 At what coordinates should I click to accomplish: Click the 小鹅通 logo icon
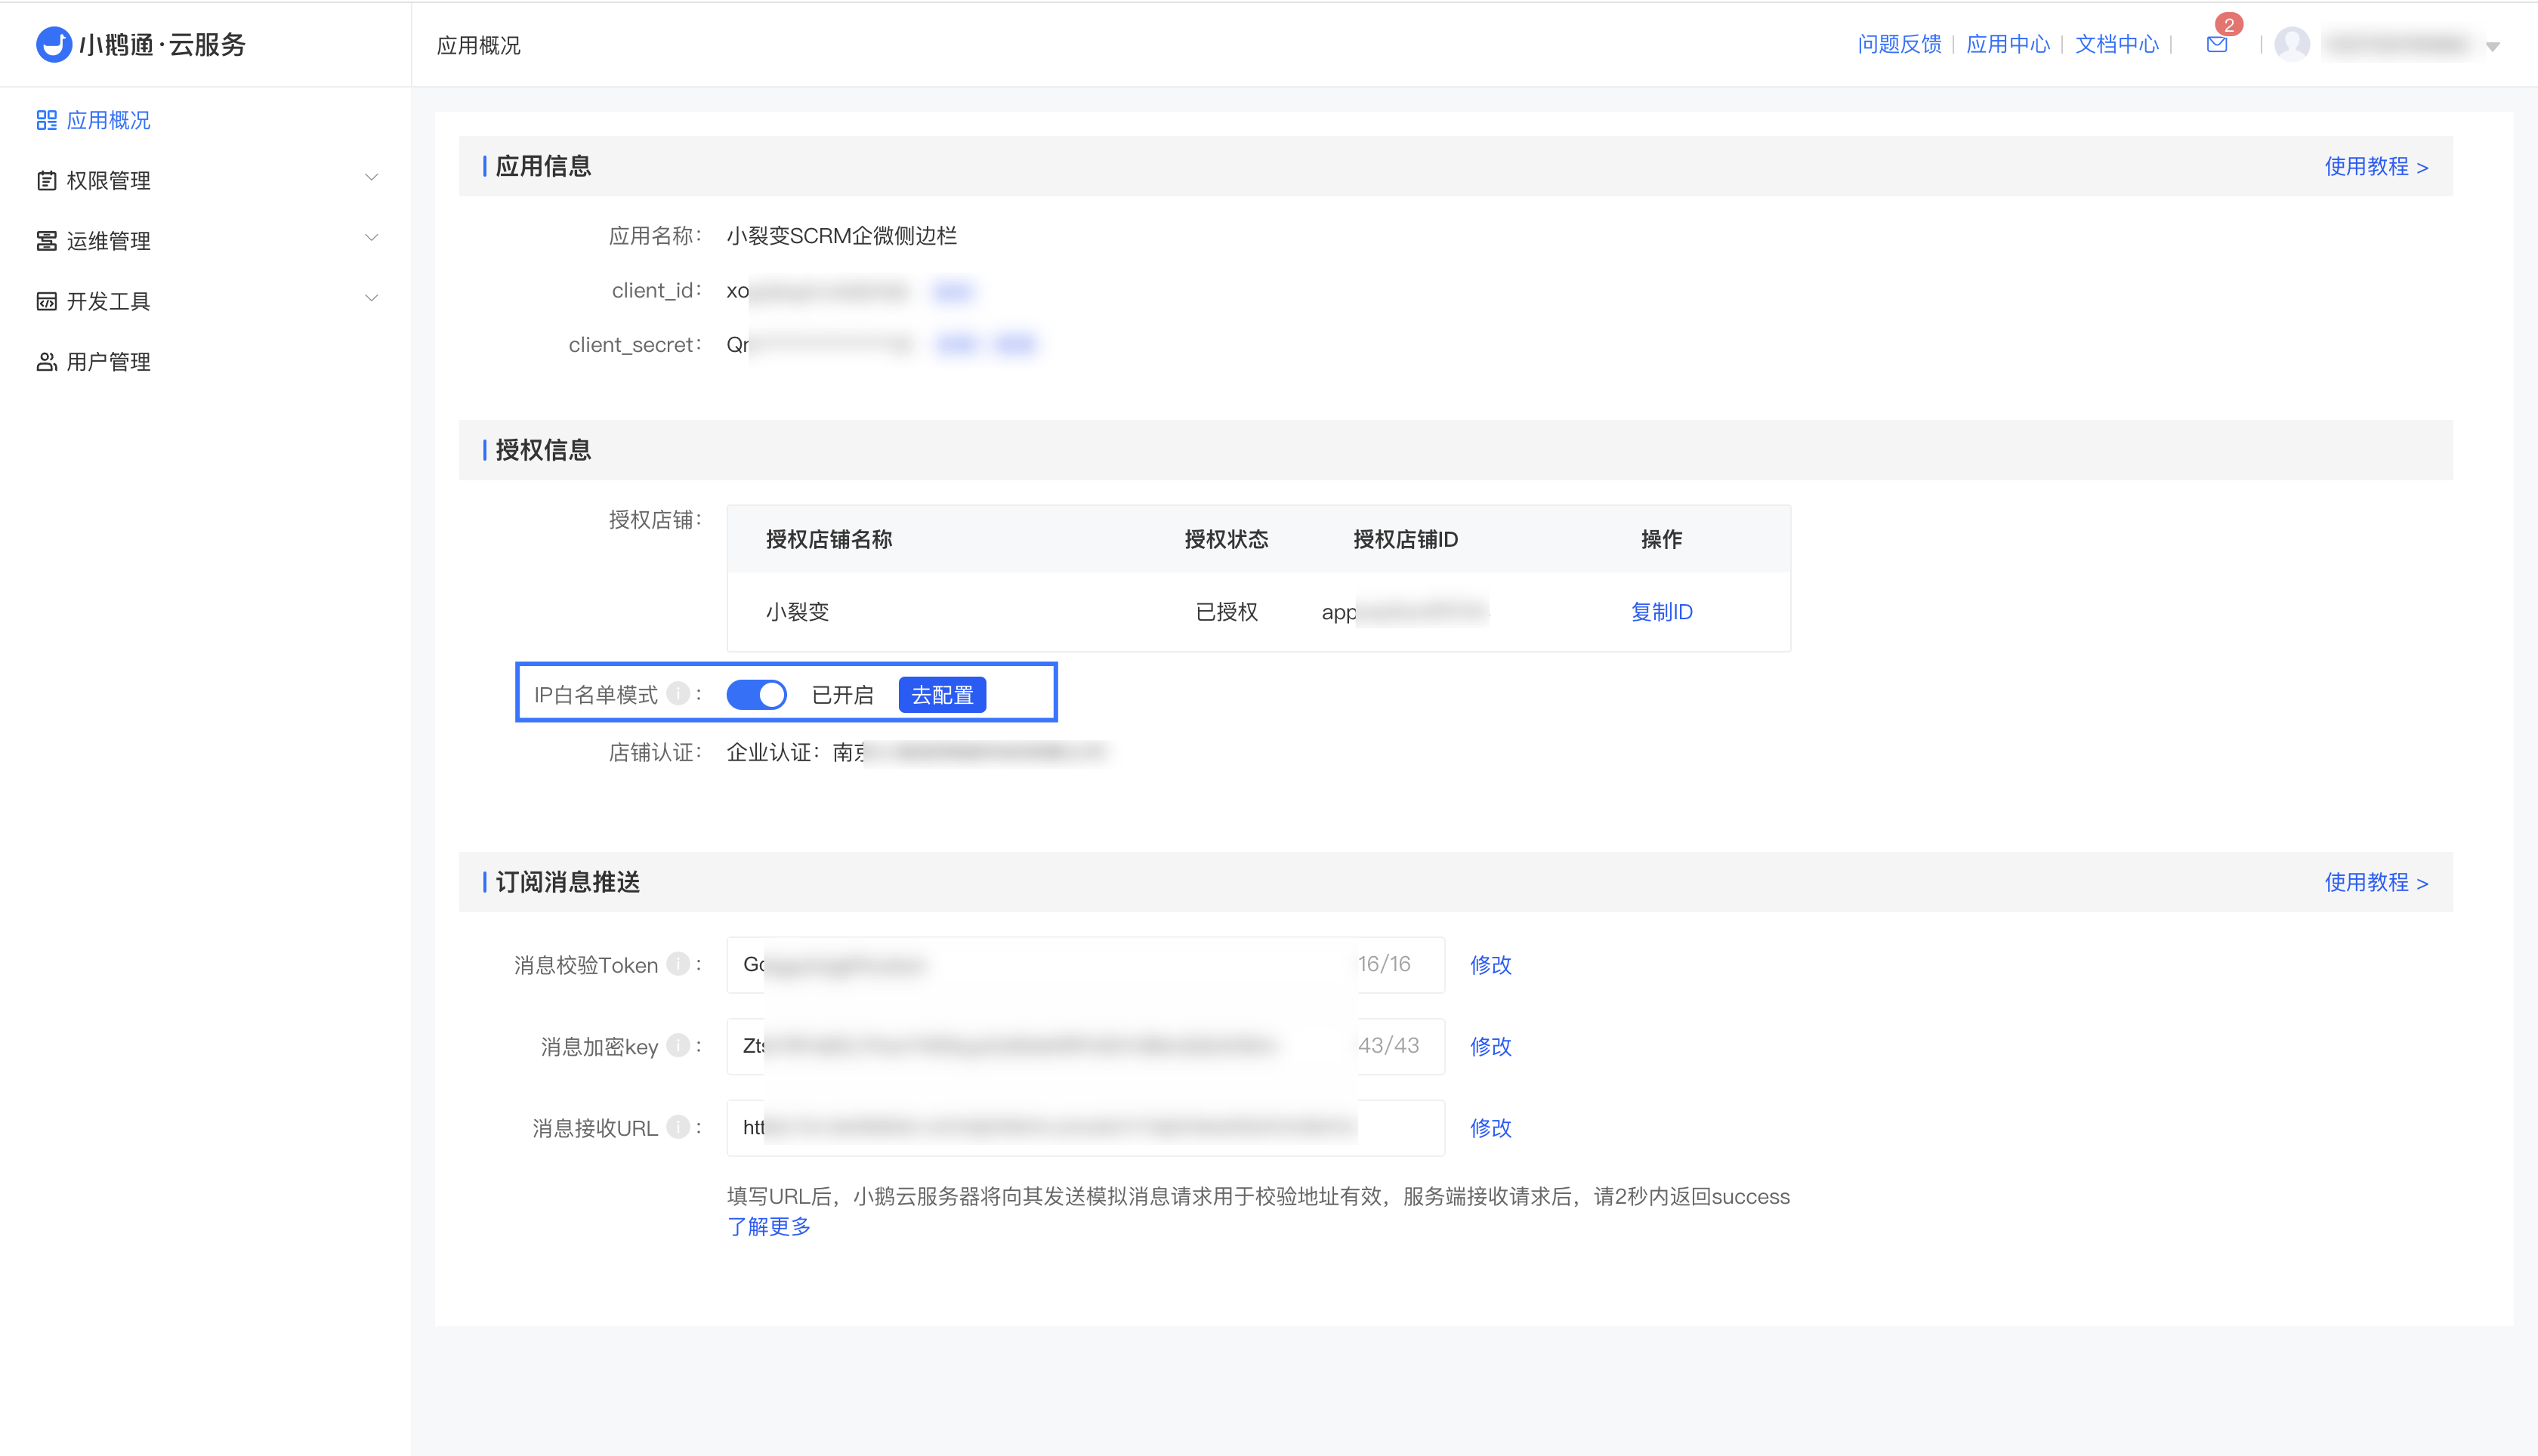[x=54, y=44]
